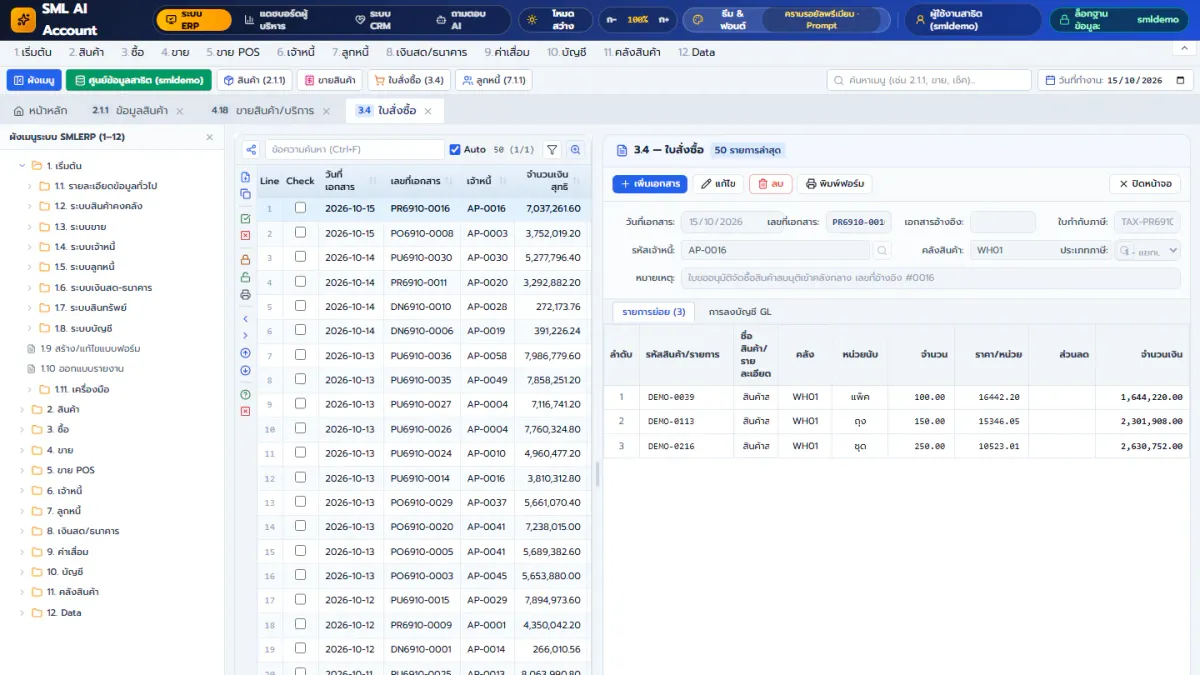Open the filter funnel icon in list toolbar
Image resolution: width=1200 pixels, height=675 pixels.
[x=551, y=149]
